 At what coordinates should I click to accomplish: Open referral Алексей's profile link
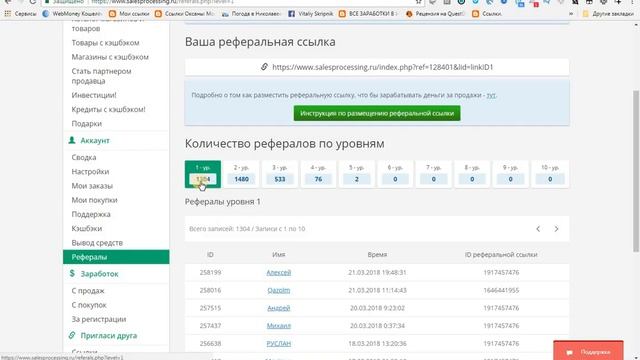point(279,272)
